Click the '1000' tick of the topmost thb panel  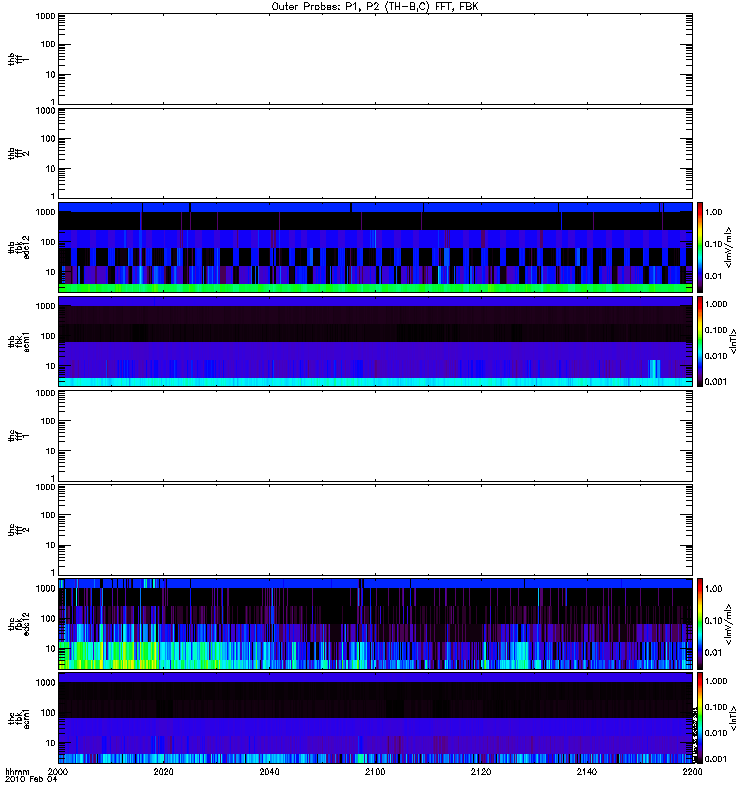coord(45,16)
